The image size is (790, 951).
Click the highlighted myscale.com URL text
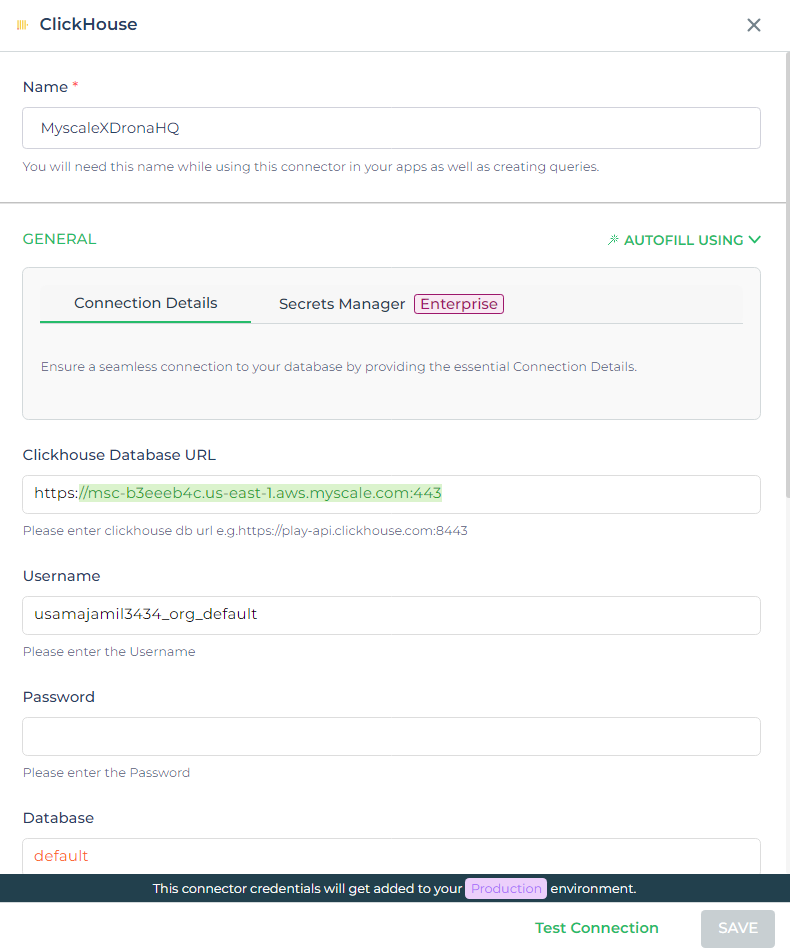[261, 493]
